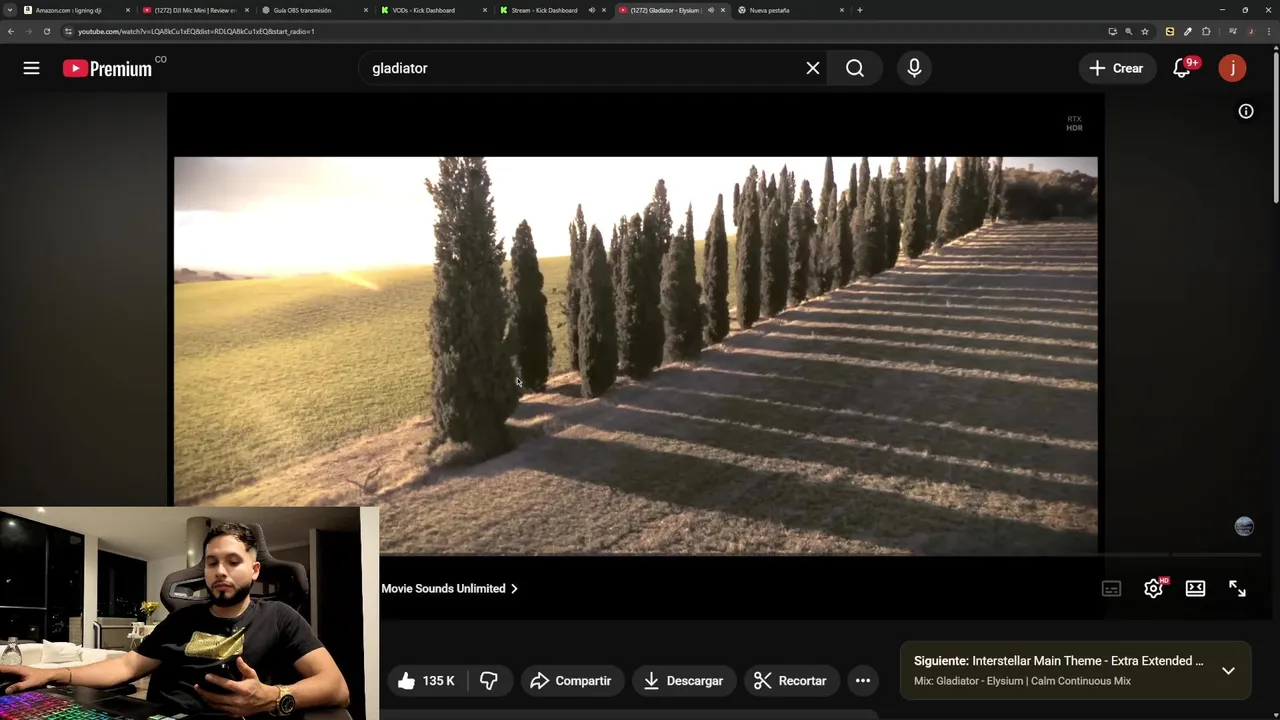Expand the Siguiente up-next panel chevron
1280x720 pixels.
pos(1228,671)
